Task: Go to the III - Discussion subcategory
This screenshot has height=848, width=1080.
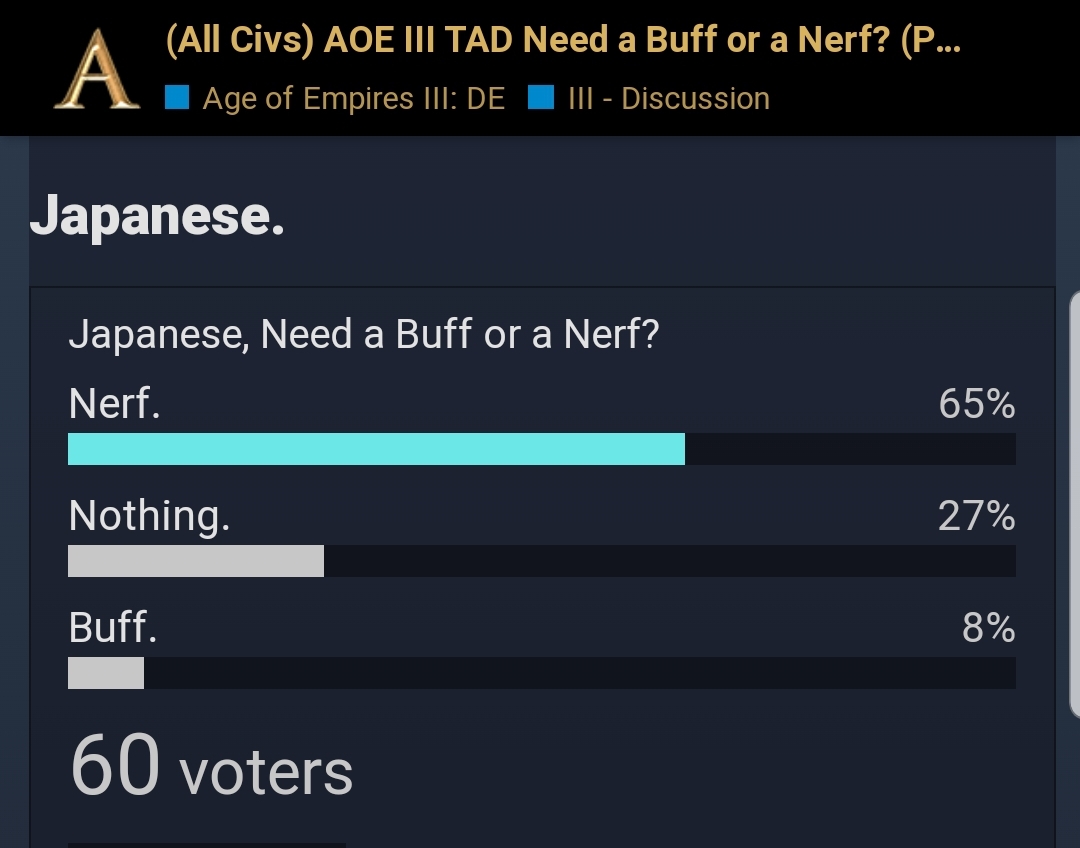Action: coord(668,98)
